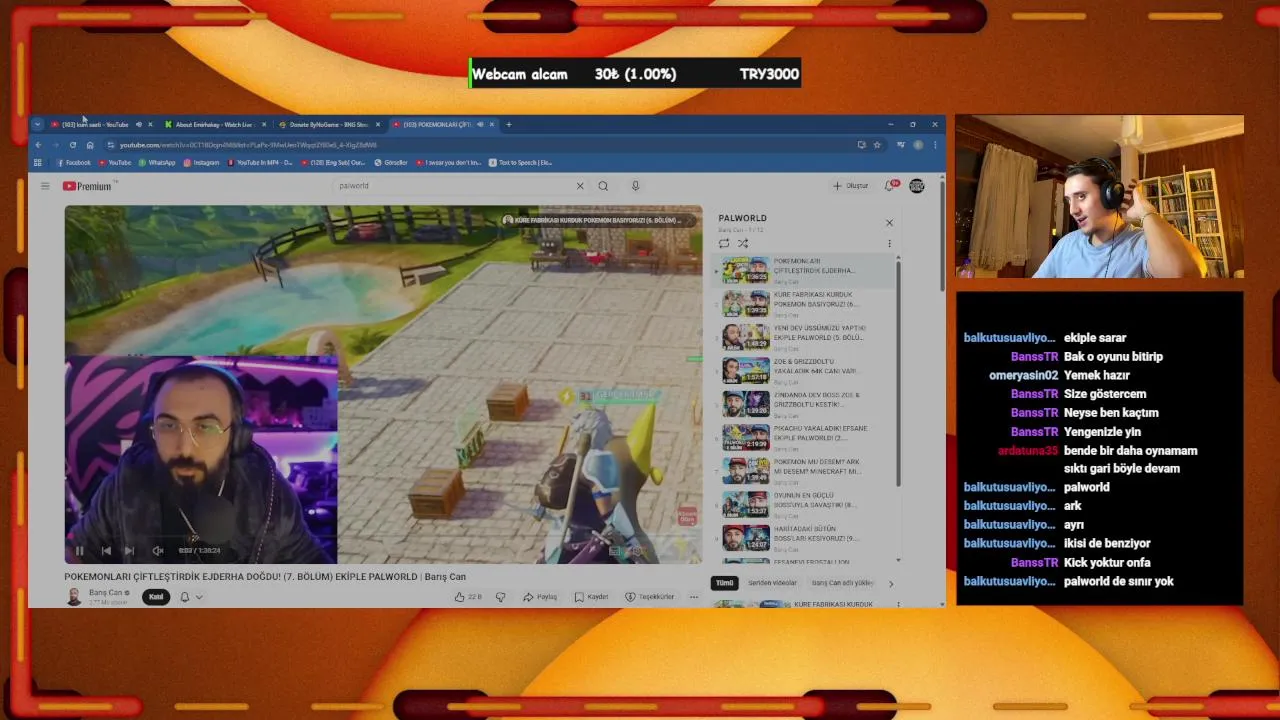Click the playlist panel scrollbar
1280x720 pixels.
click(898, 373)
